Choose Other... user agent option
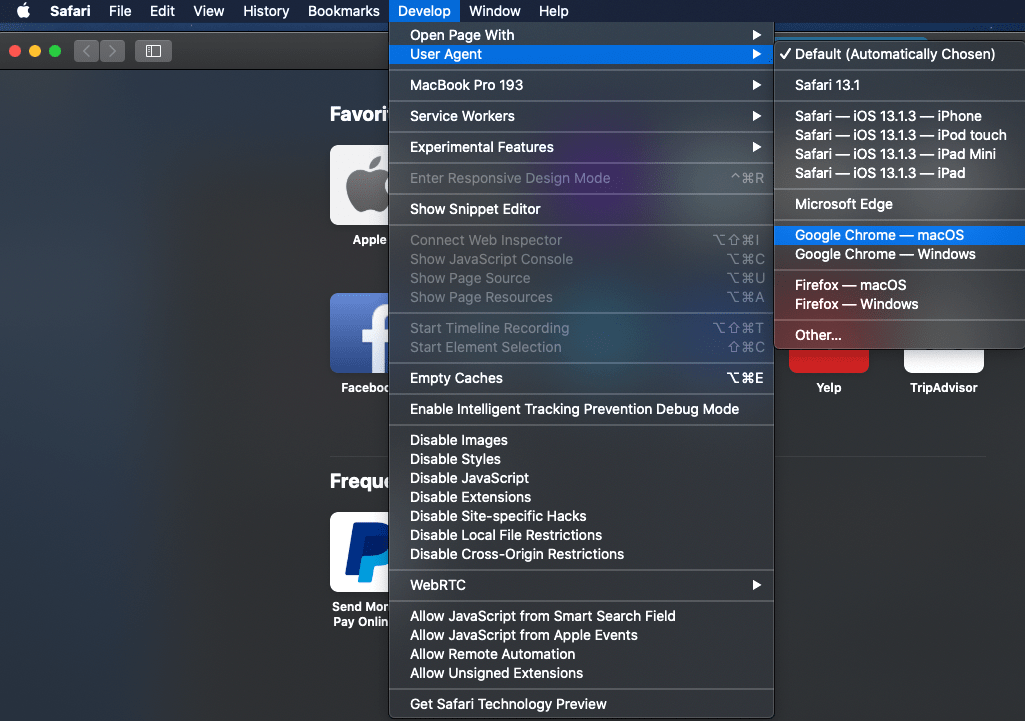1025x721 pixels. click(x=899, y=335)
